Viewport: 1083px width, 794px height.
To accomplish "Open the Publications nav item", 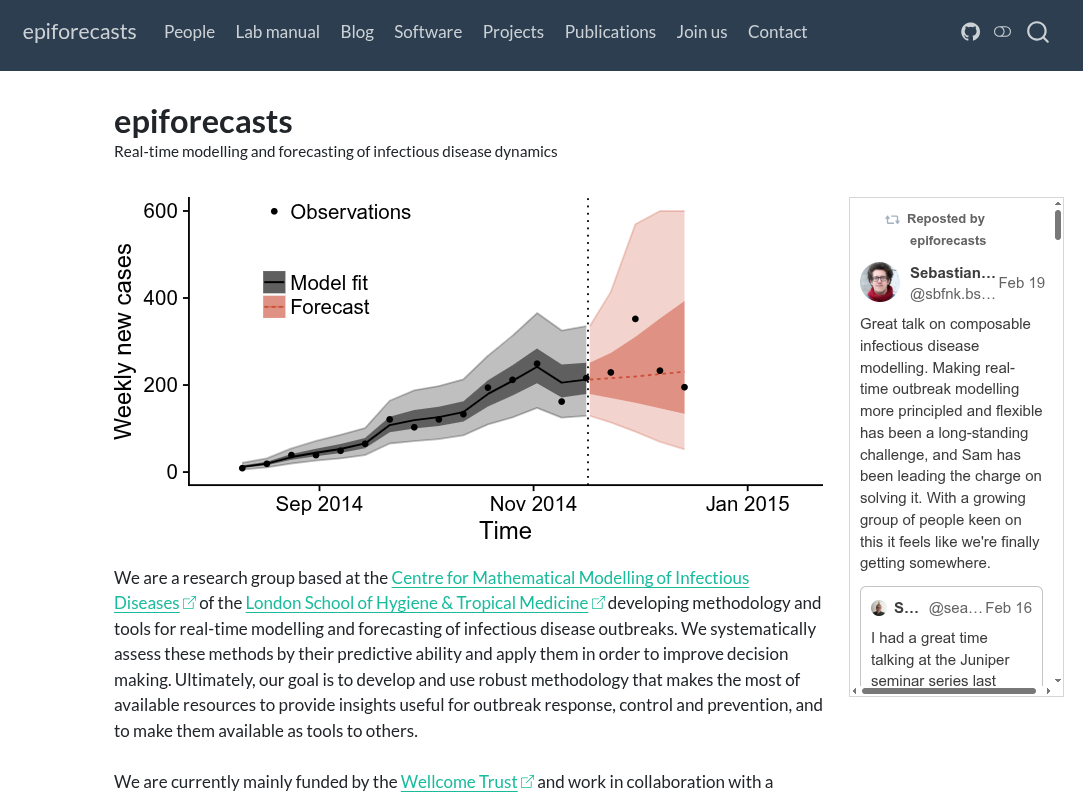I will [610, 32].
